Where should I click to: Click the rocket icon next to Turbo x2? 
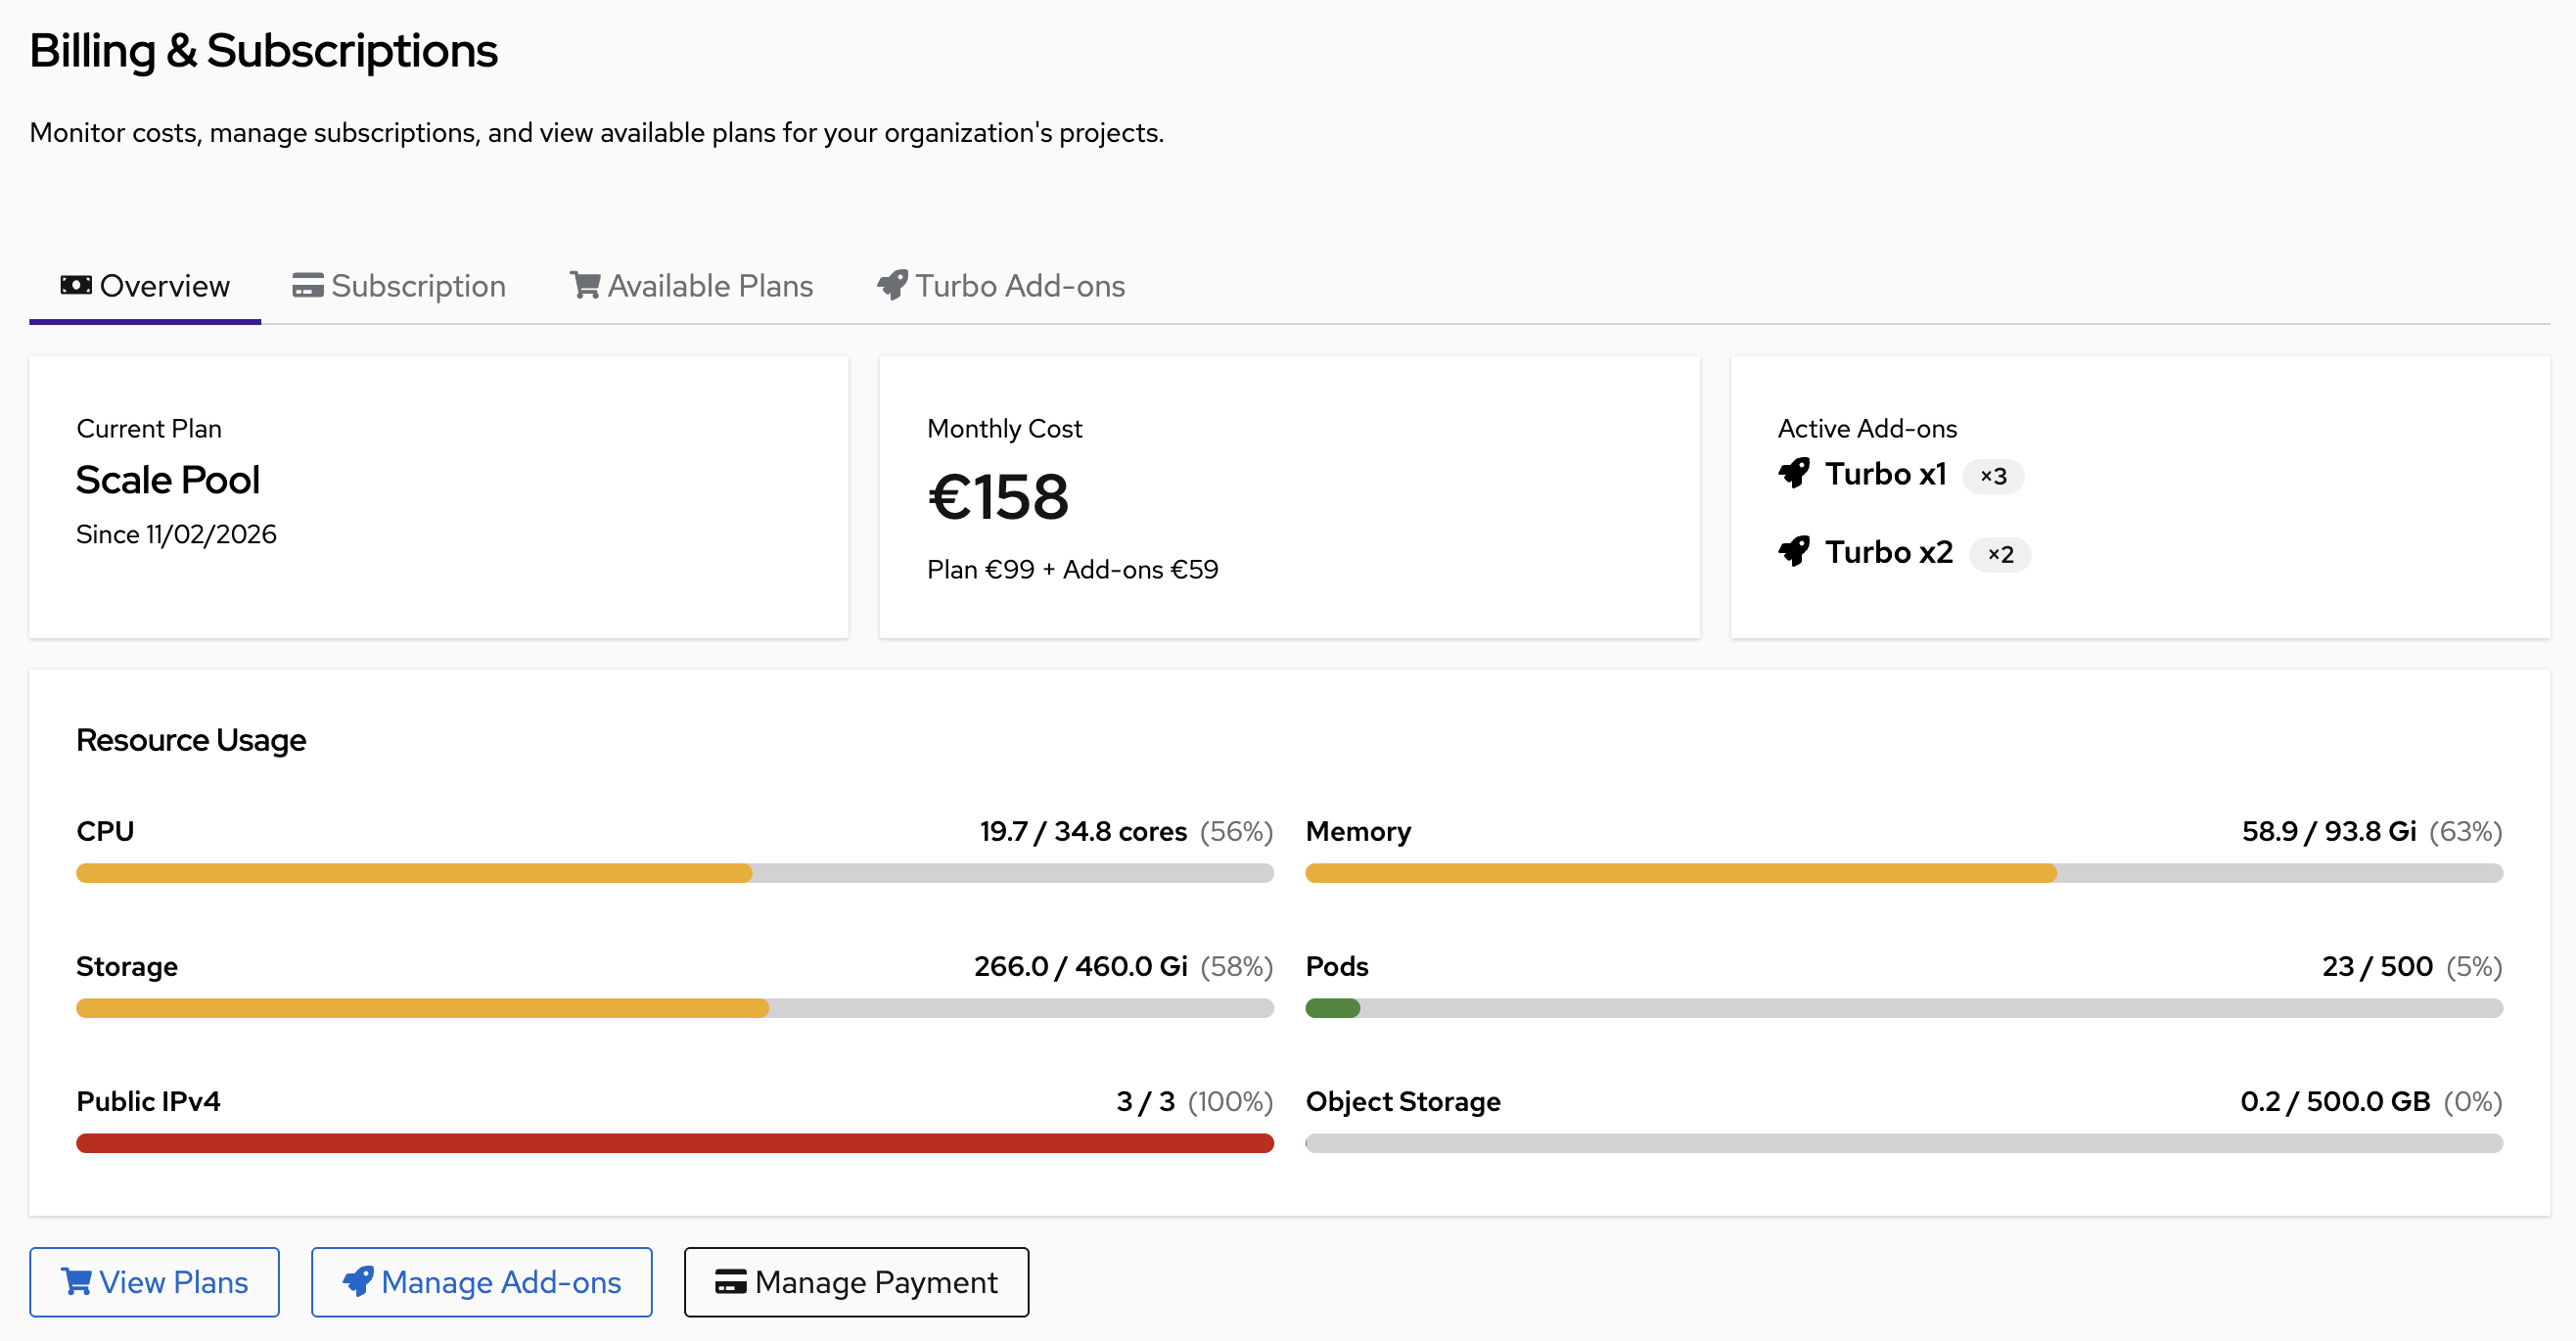[1794, 552]
